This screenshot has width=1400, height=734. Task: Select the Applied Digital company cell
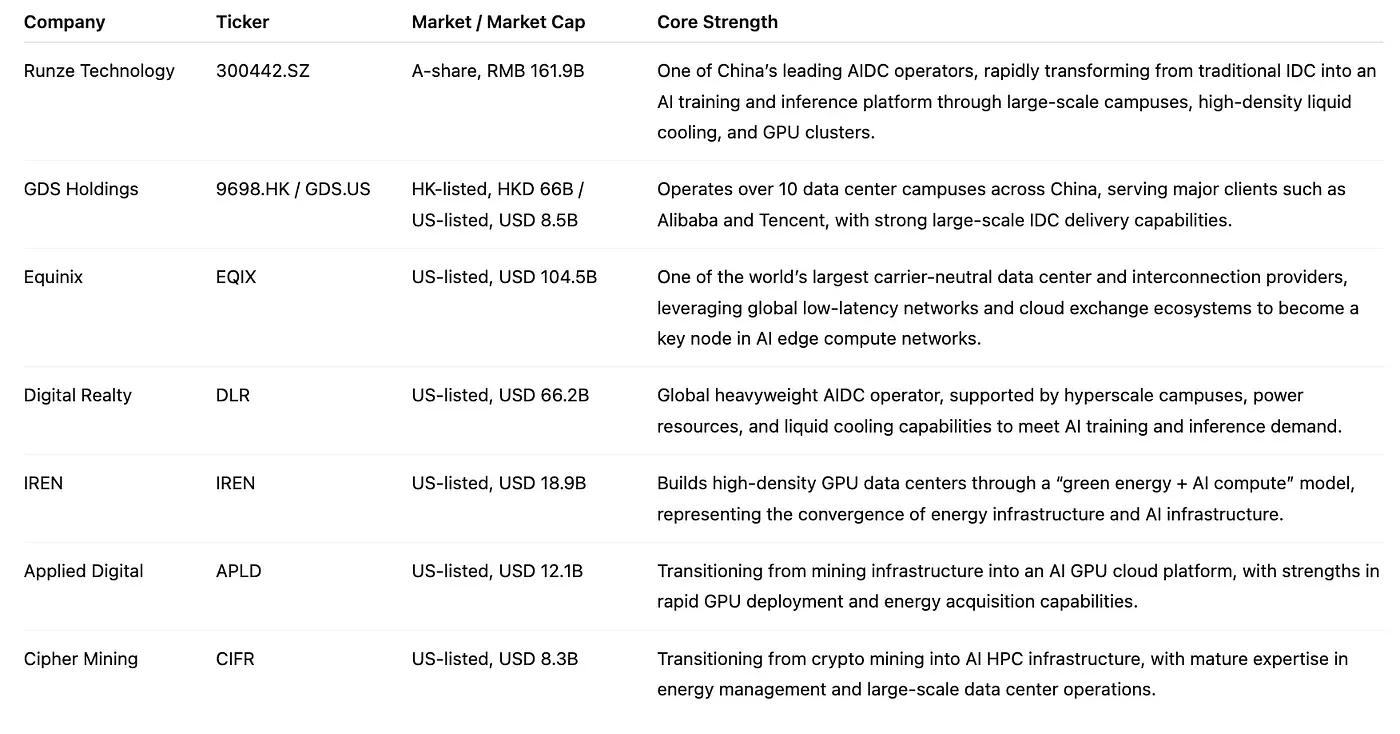(84, 571)
